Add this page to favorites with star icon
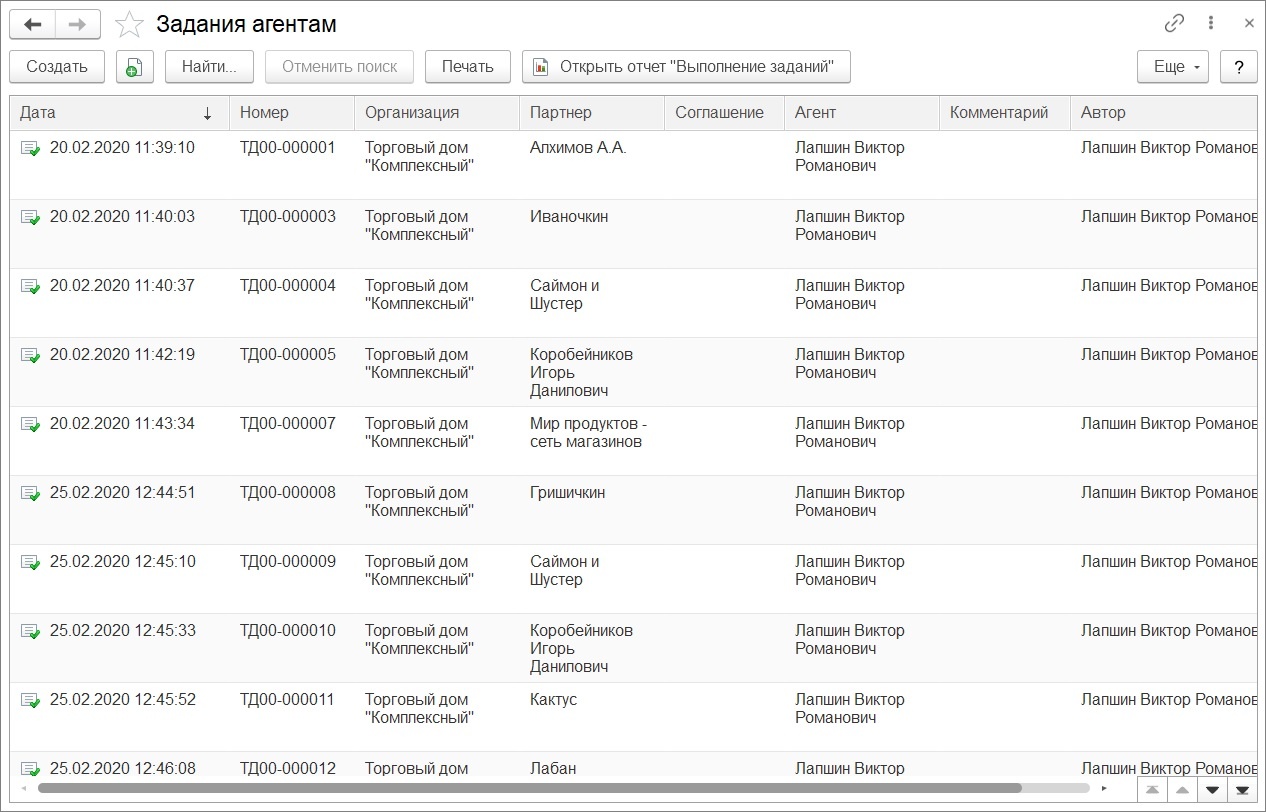Viewport: 1266px width, 812px height. (x=130, y=24)
